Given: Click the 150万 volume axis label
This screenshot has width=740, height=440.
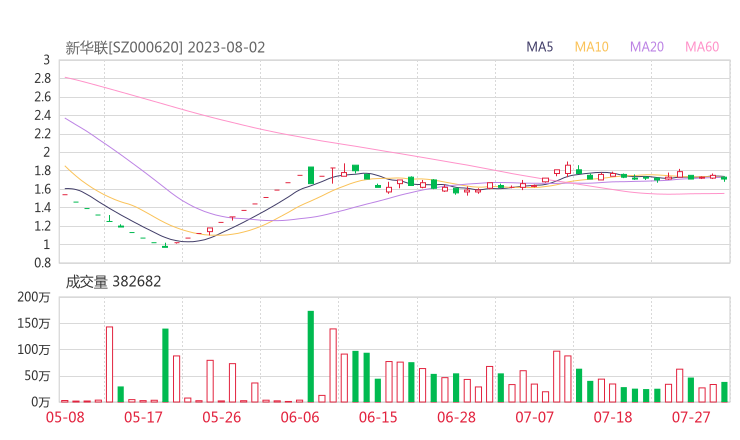Looking at the screenshot, I should tap(34, 324).
